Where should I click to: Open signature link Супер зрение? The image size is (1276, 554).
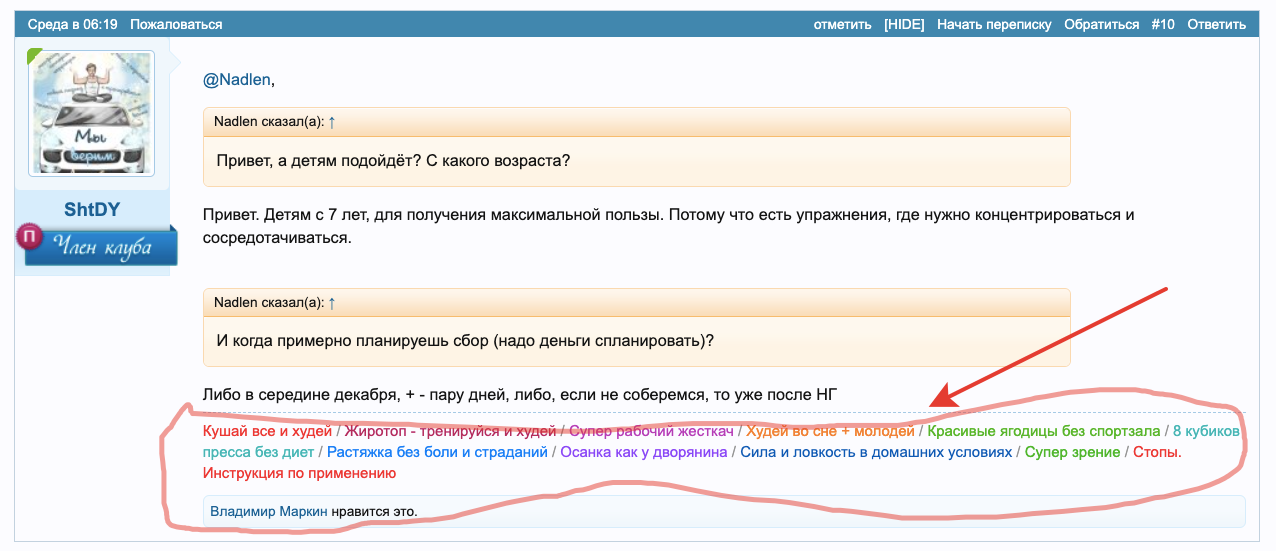(x=1072, y=452)
